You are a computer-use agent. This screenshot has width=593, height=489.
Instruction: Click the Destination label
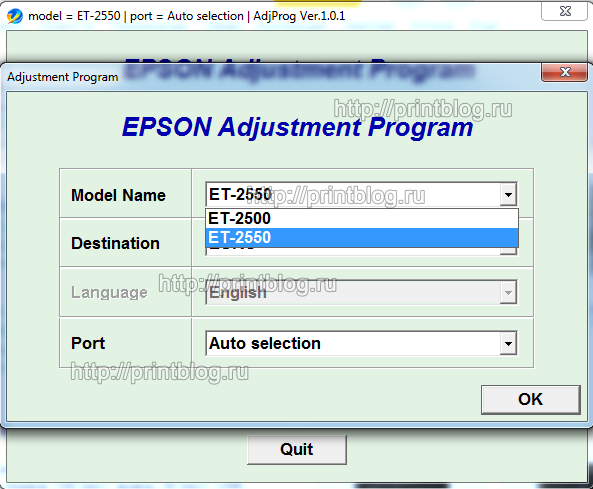point(115,243)
